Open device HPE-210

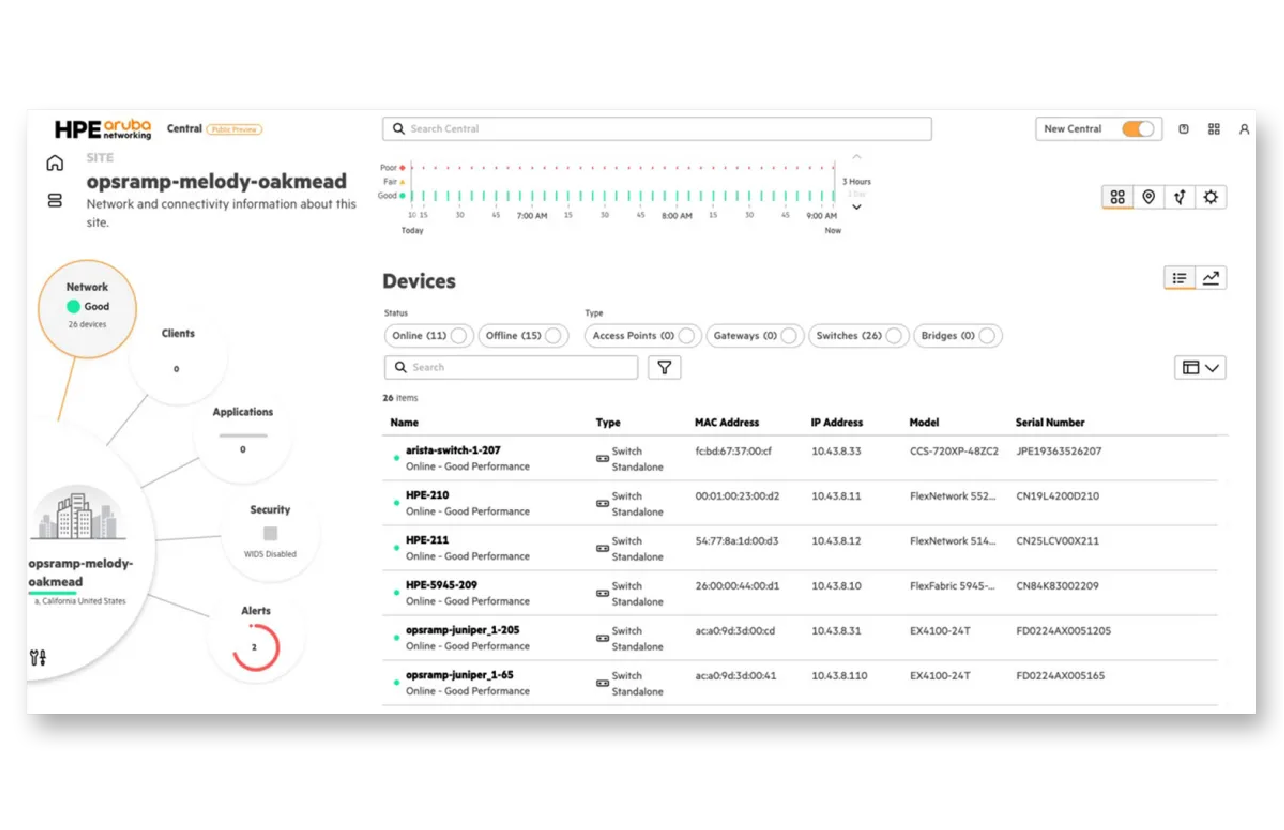427,496
